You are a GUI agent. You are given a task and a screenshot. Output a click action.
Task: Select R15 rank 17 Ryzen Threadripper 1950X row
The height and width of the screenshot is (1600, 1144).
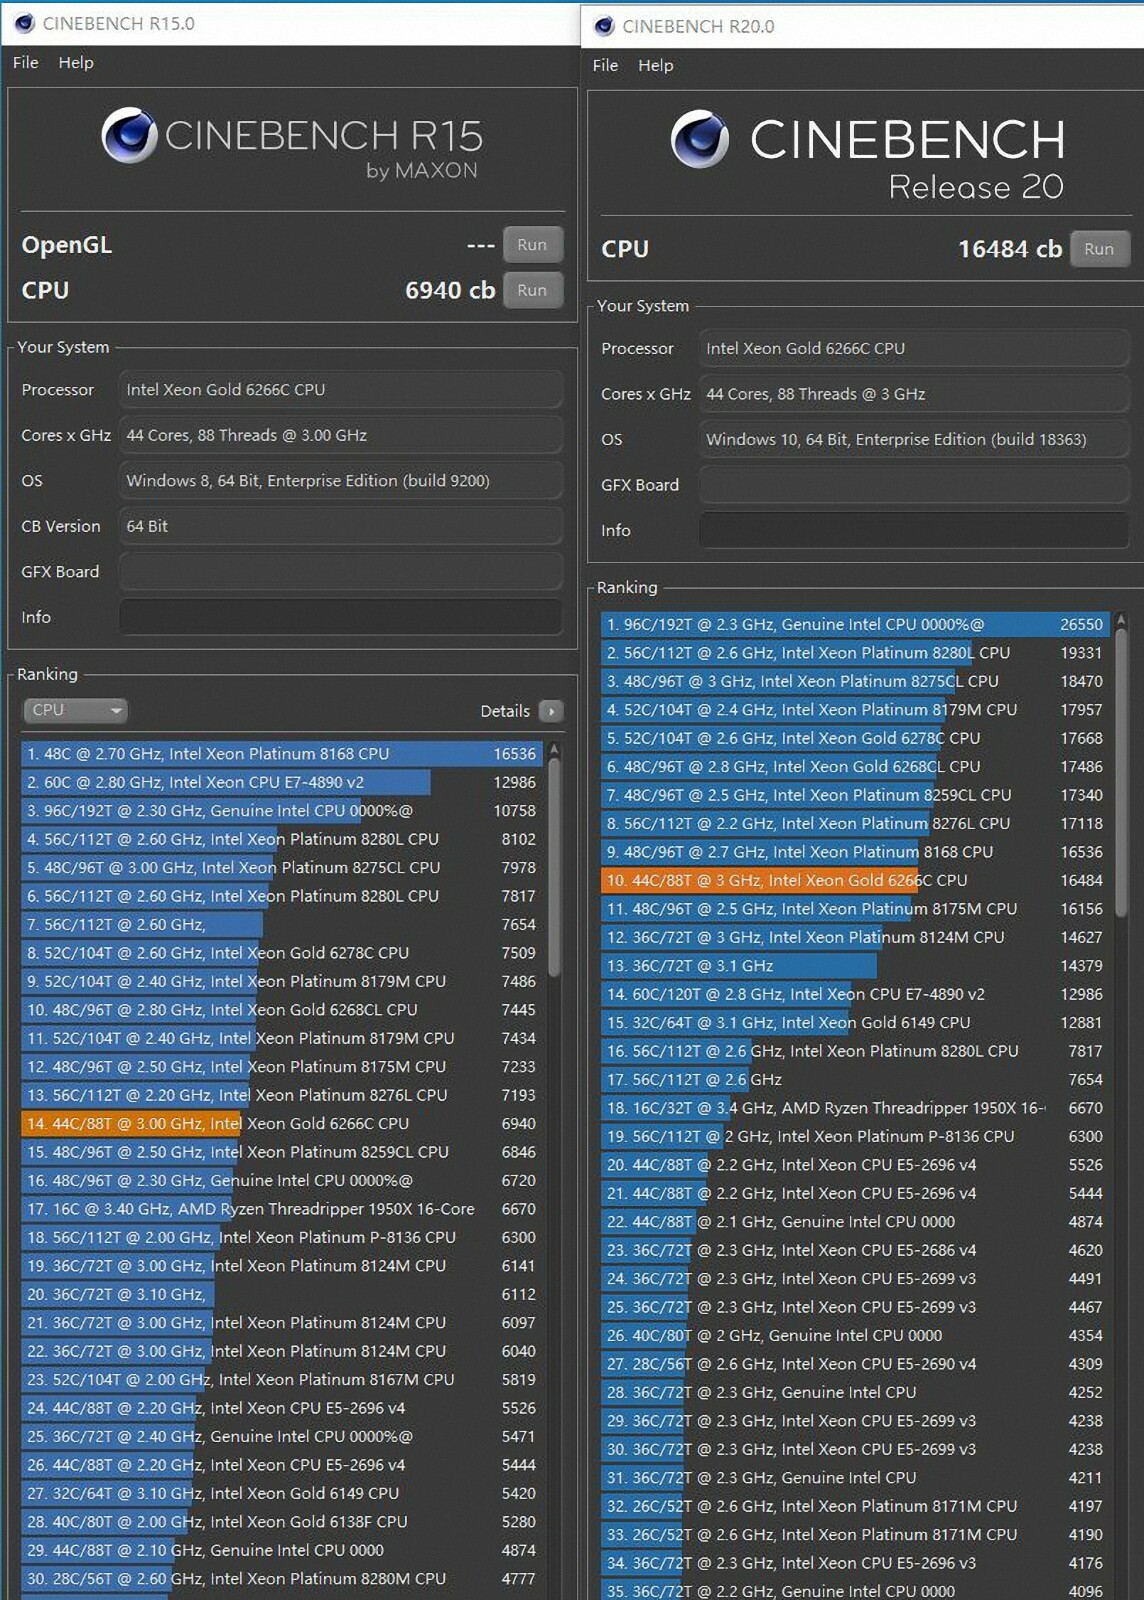coord(282,1209)
